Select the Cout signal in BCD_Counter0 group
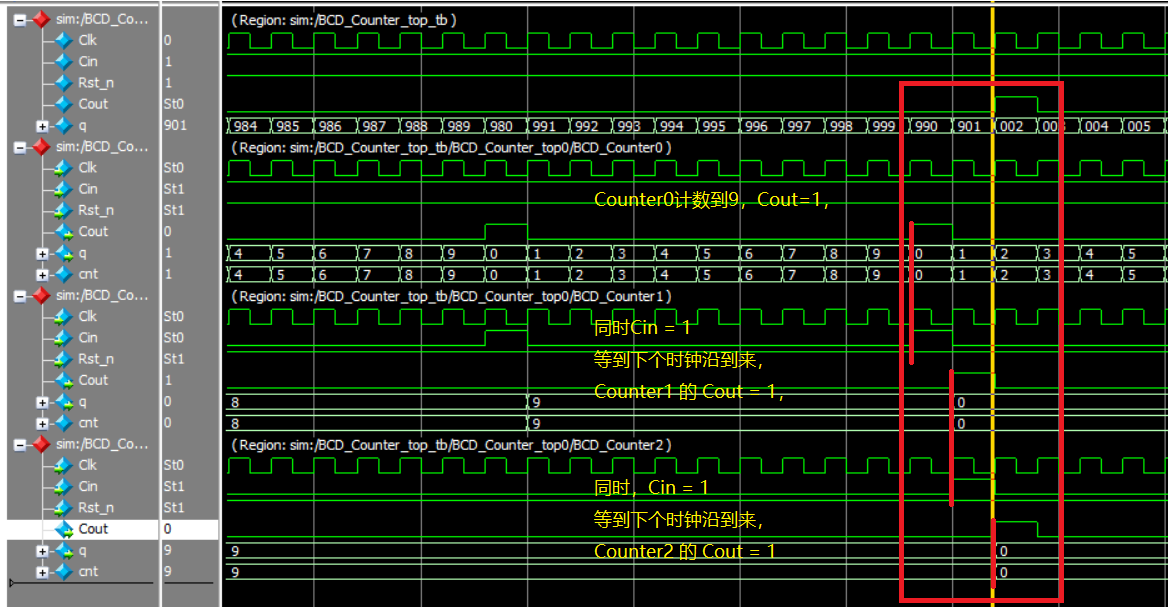Image resolution: width=1168 pixels, height=608 pixels. click(x=93, y=232)
